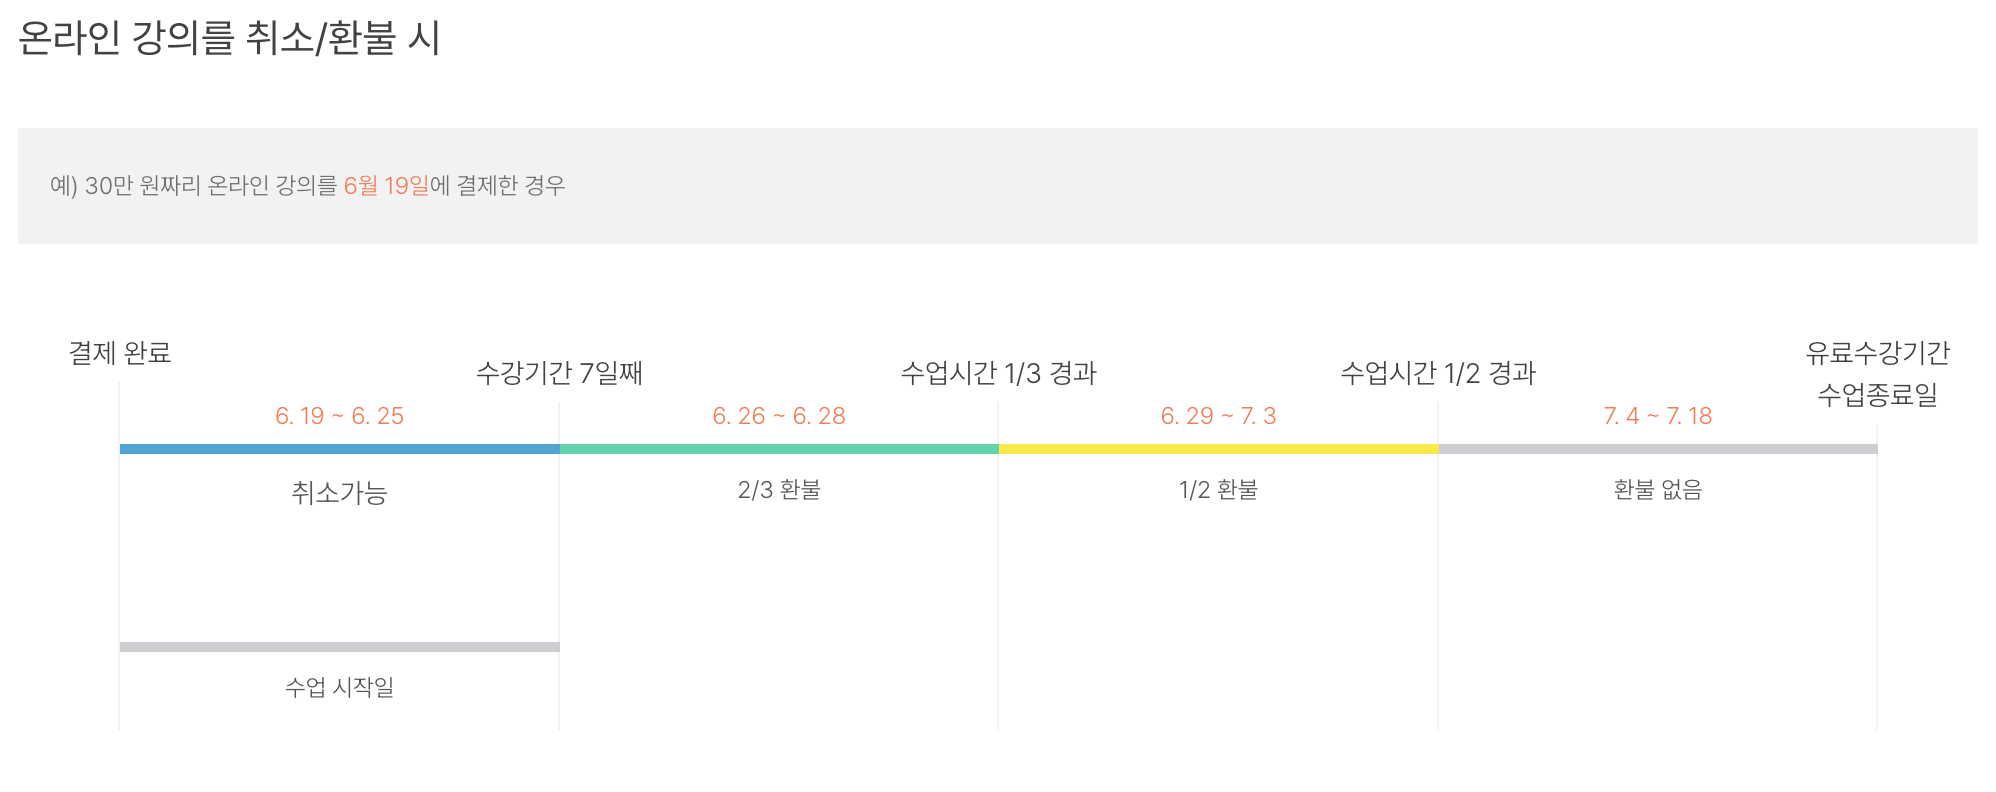The image size is (1996, 792).
Task: Select the 온라인 강의를 취소/환불 시 heading
Action: pos(229,38)
